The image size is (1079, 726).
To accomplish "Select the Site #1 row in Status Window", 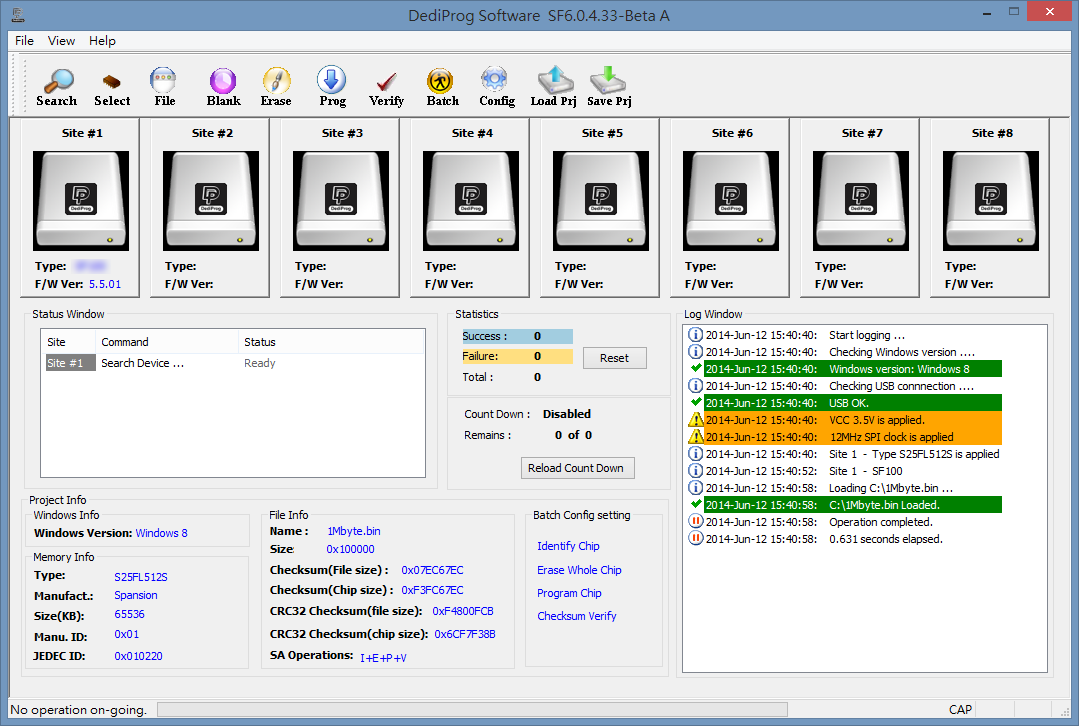I will (68, 363).
